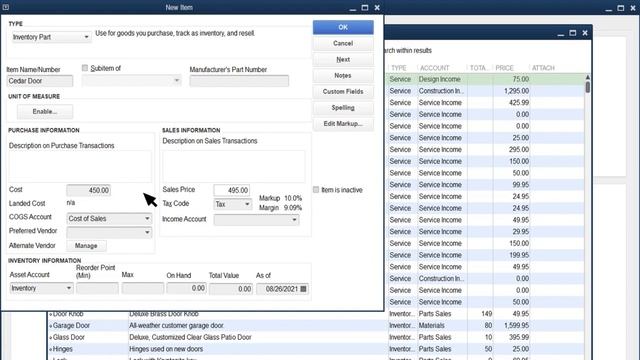The width and height of the screenshot is (640, 360).
Task: Click the Item List scrollbar thumb
Action: [x=587, y=87]
